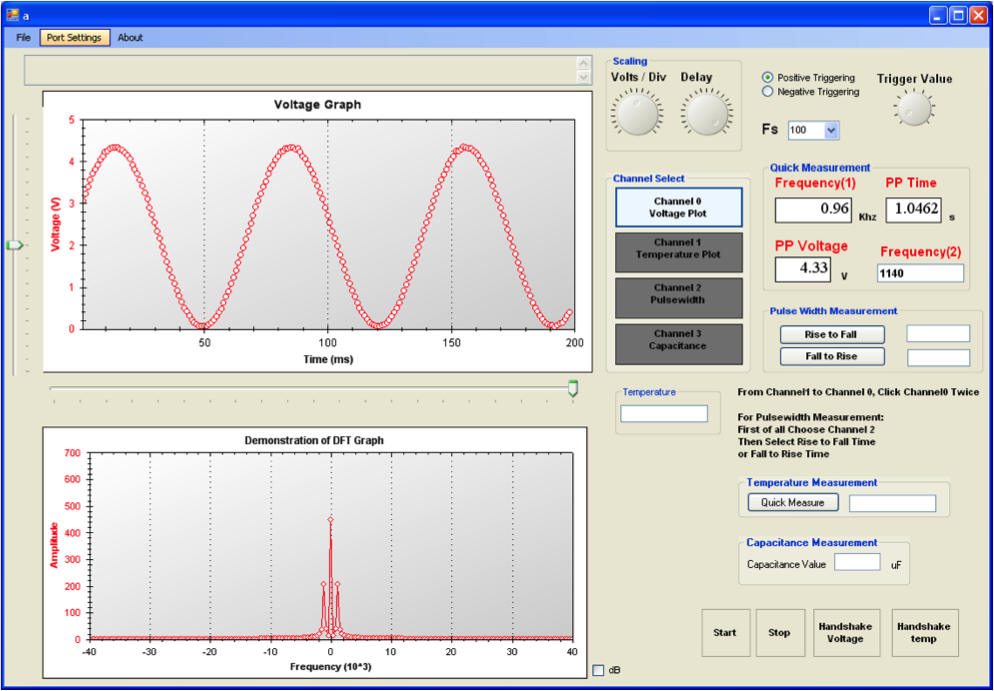Click the horizontal slider below Voltage Graph
Screen dimensions: 994x691
tap(572, 388)
